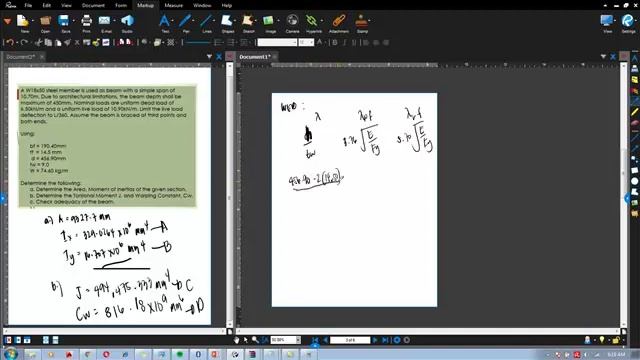Select the Sketch tool
Viewport: 640px width, 360px height.
click(248, 20)
